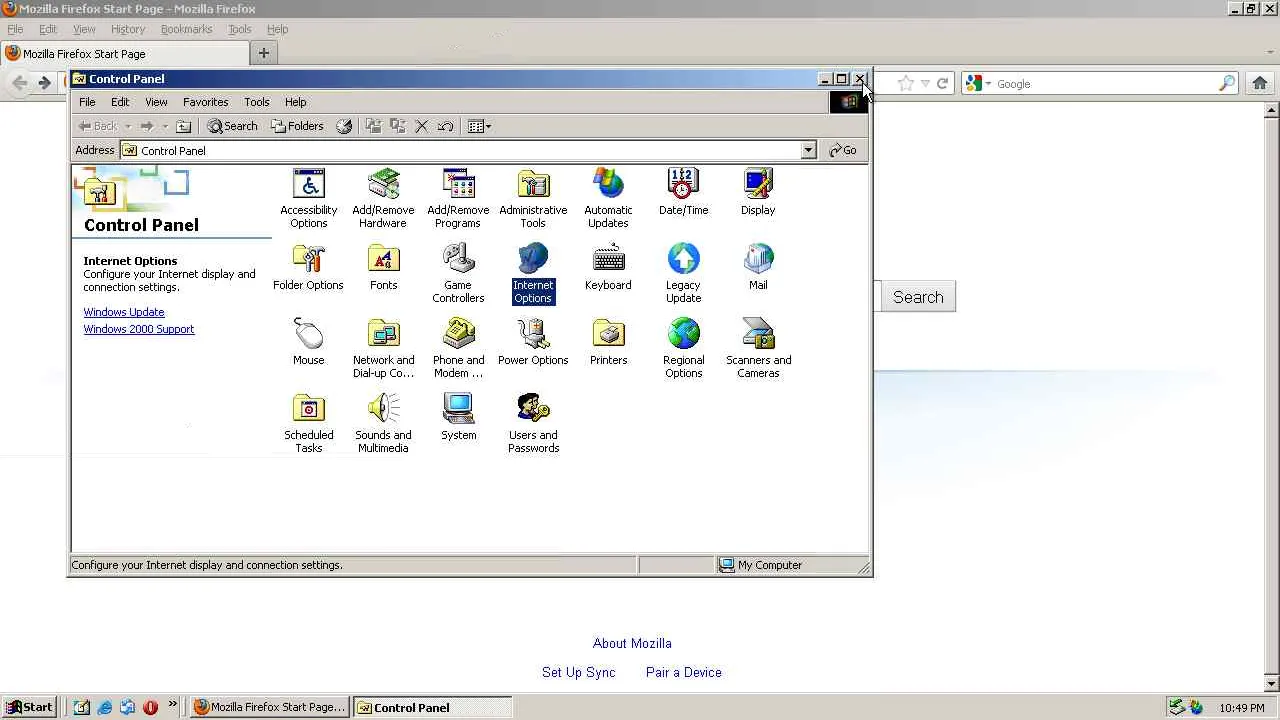Viewport: 1280px width, 720px height.
Task: Click the Up folder toolbar icon
Action: tap(183, 126)
